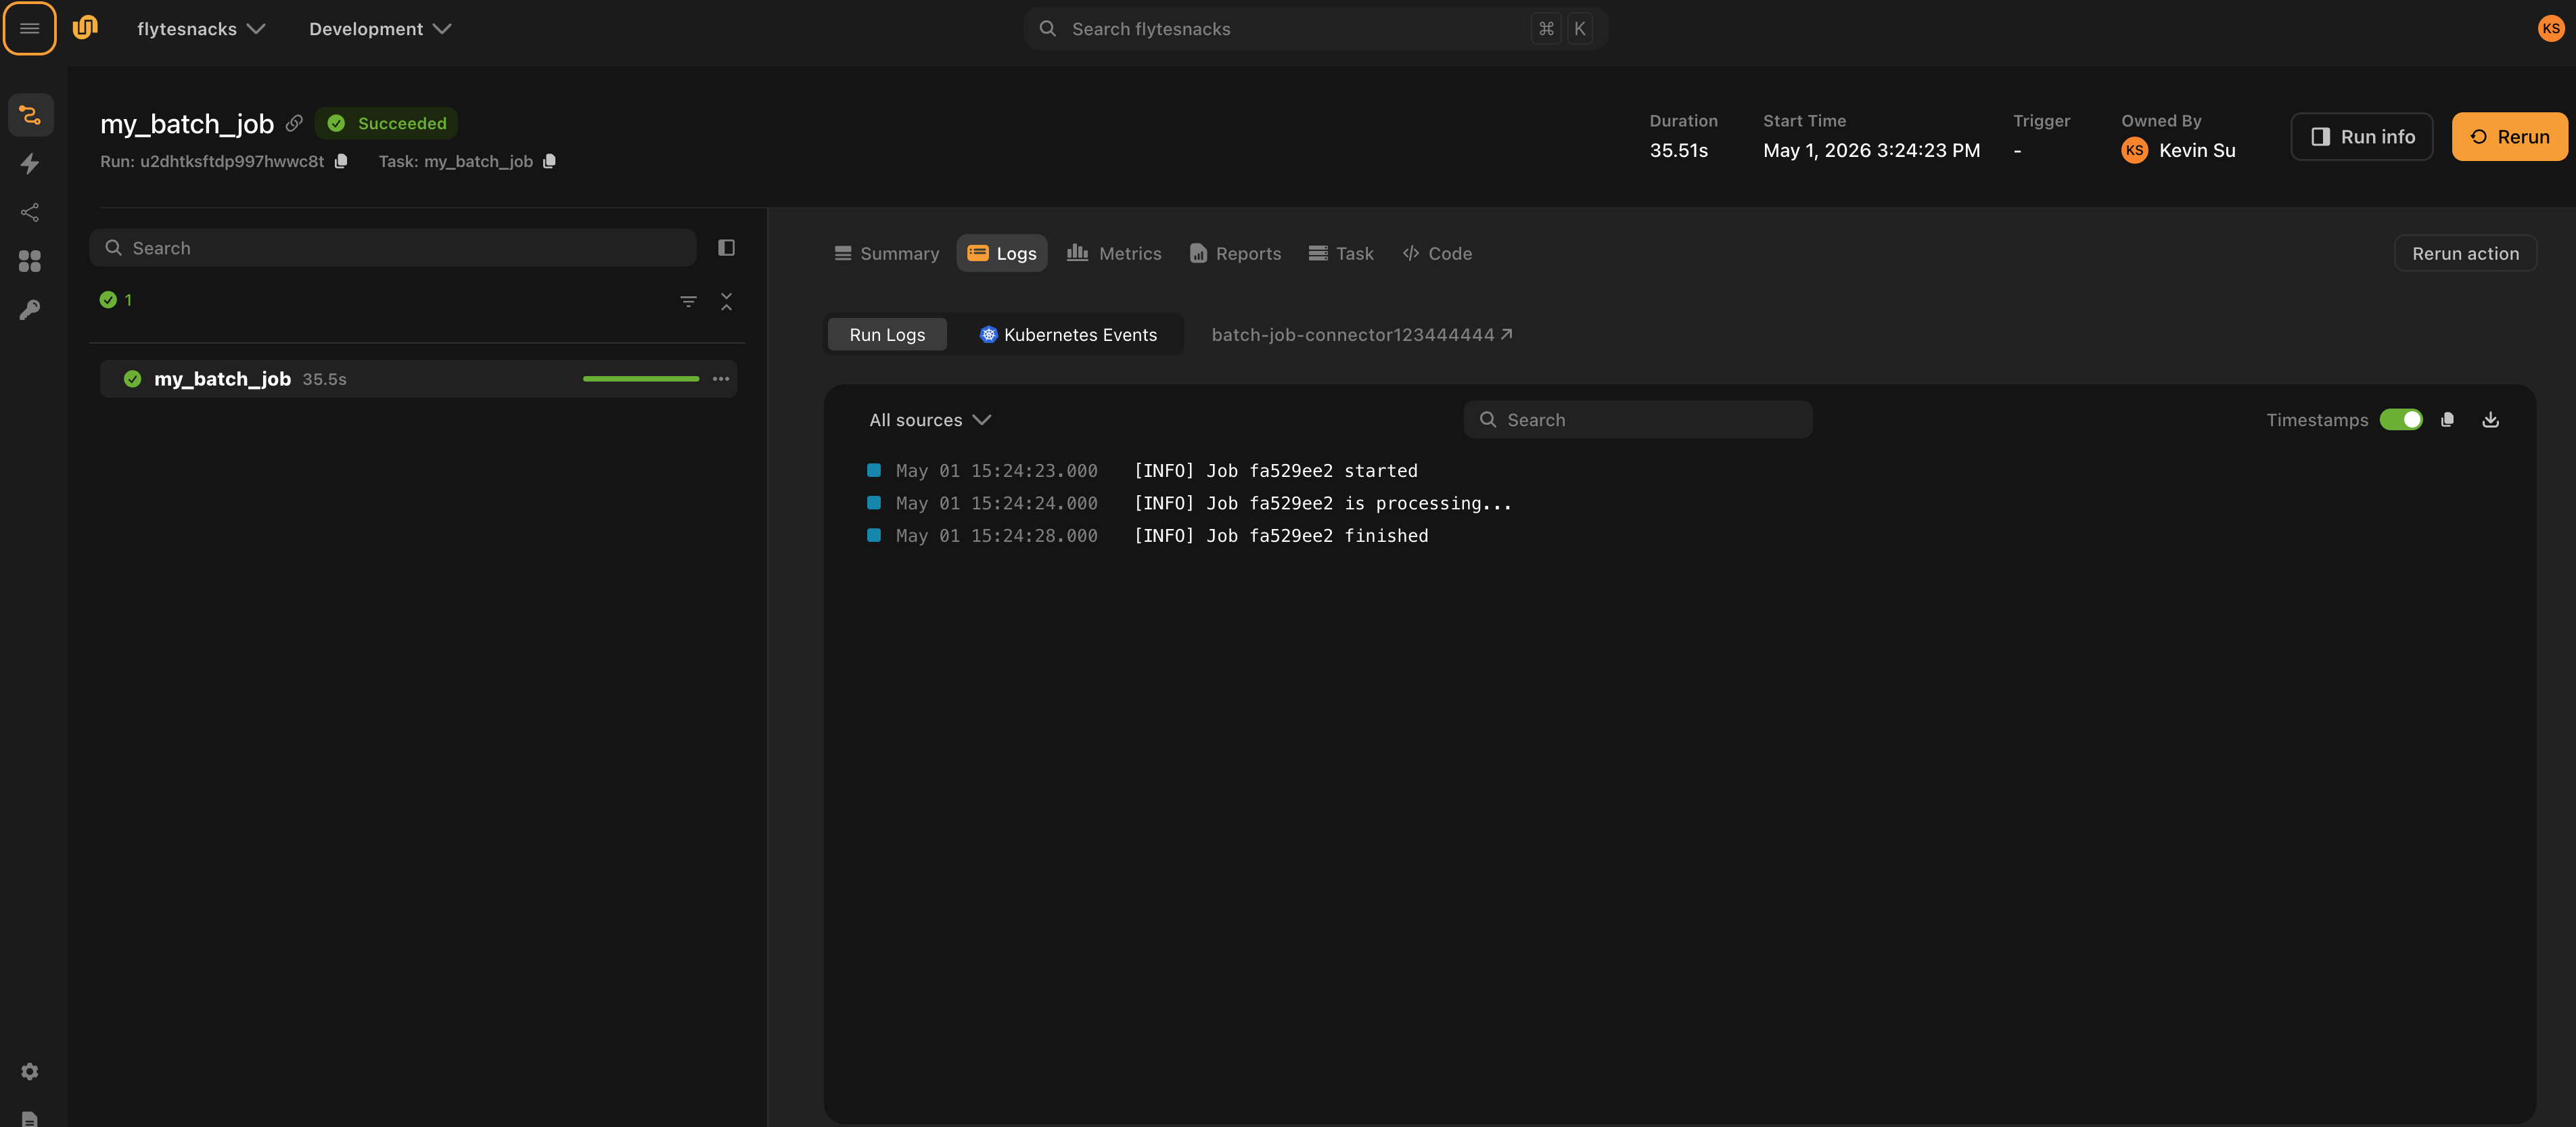Image resolution: width=2576 pixels, height=1127 pixels.
Task: Collapse all actions icon
Action: (x=727, y=301)
